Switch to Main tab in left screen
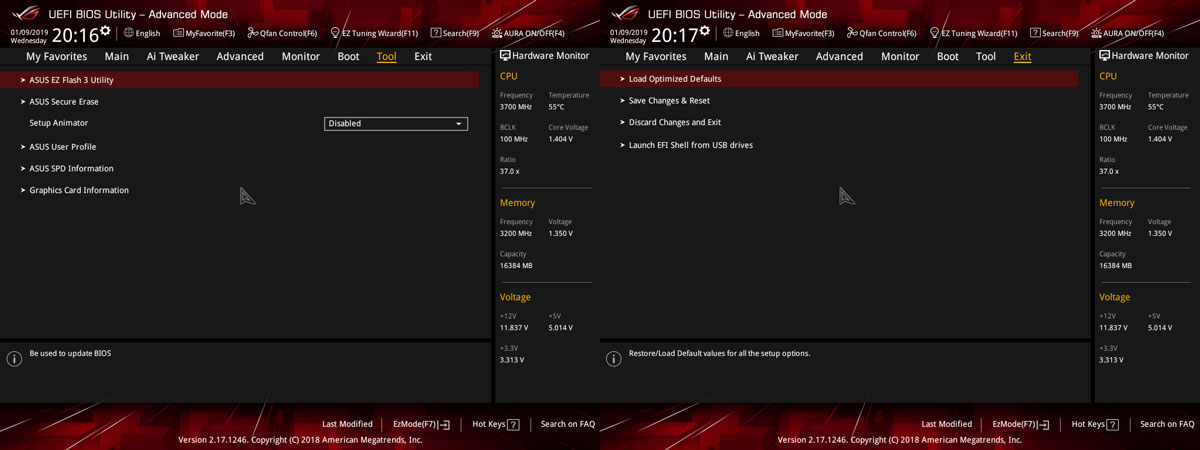Viewport: 1200px width, 450px height. (117, 56)
